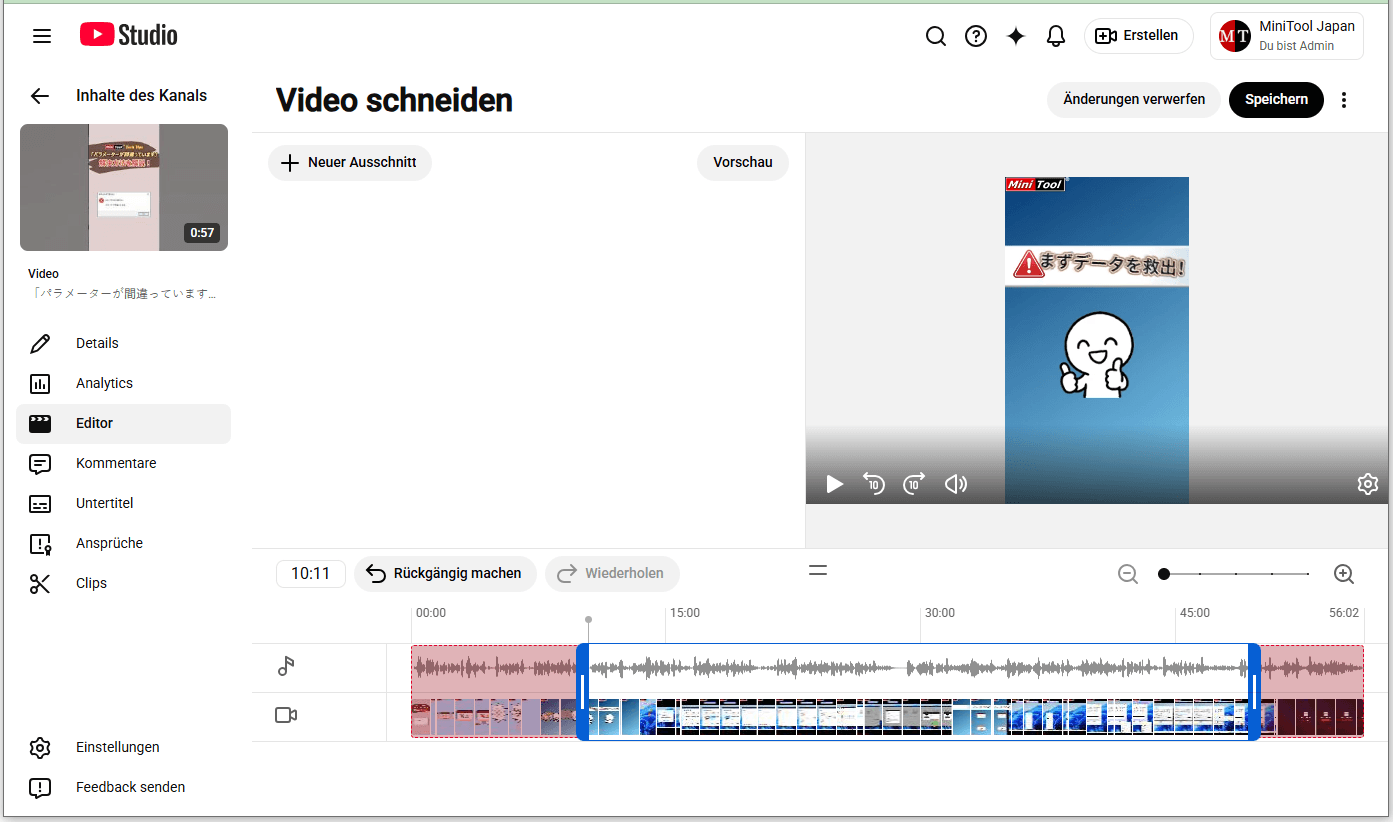Click the 30:00 mark on timeline ruler
The image size is (1393, 822).
pyautogui.click(x=940, y=613)
